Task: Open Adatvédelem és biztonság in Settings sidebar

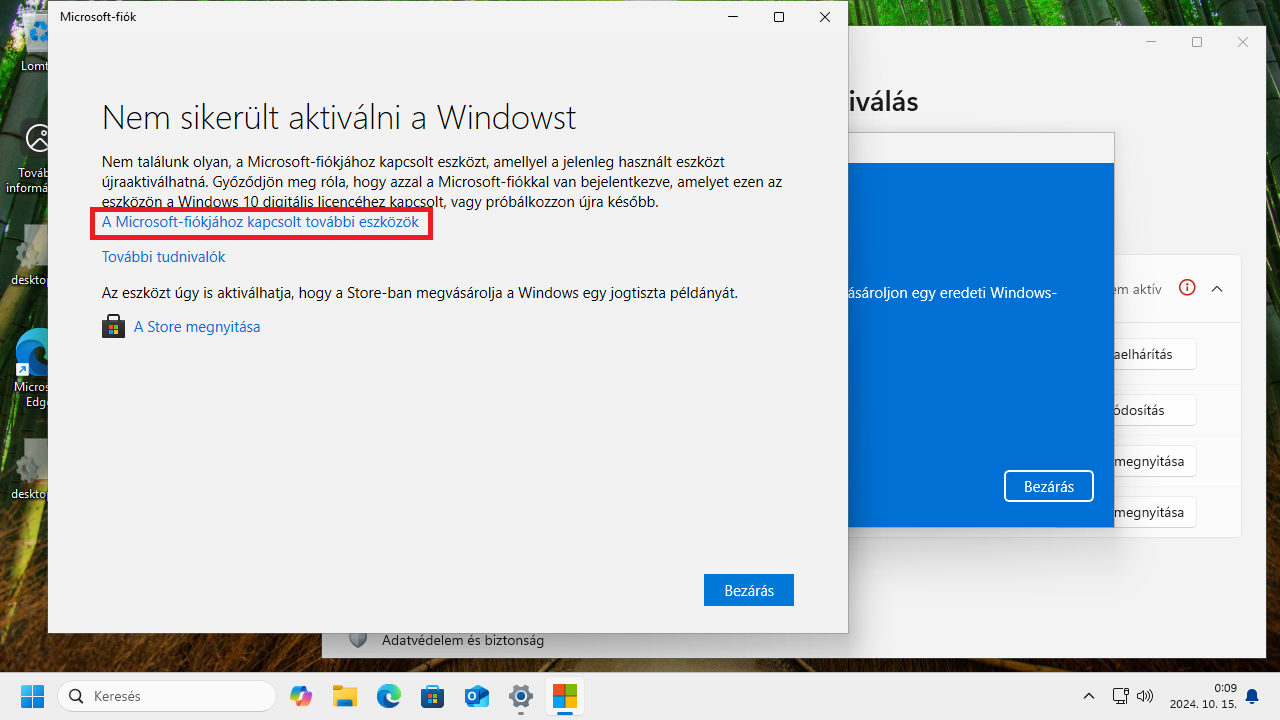Action: tap(463, 640)
